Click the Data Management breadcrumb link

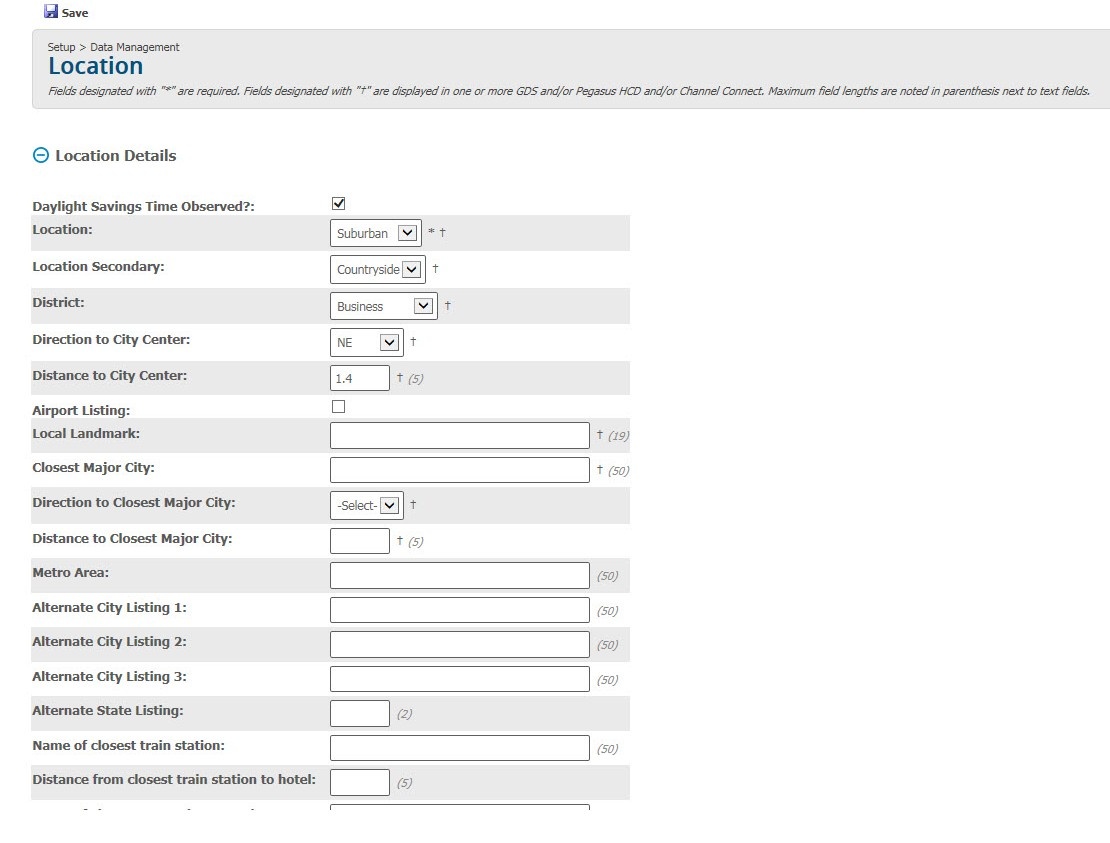coord(135,47)
